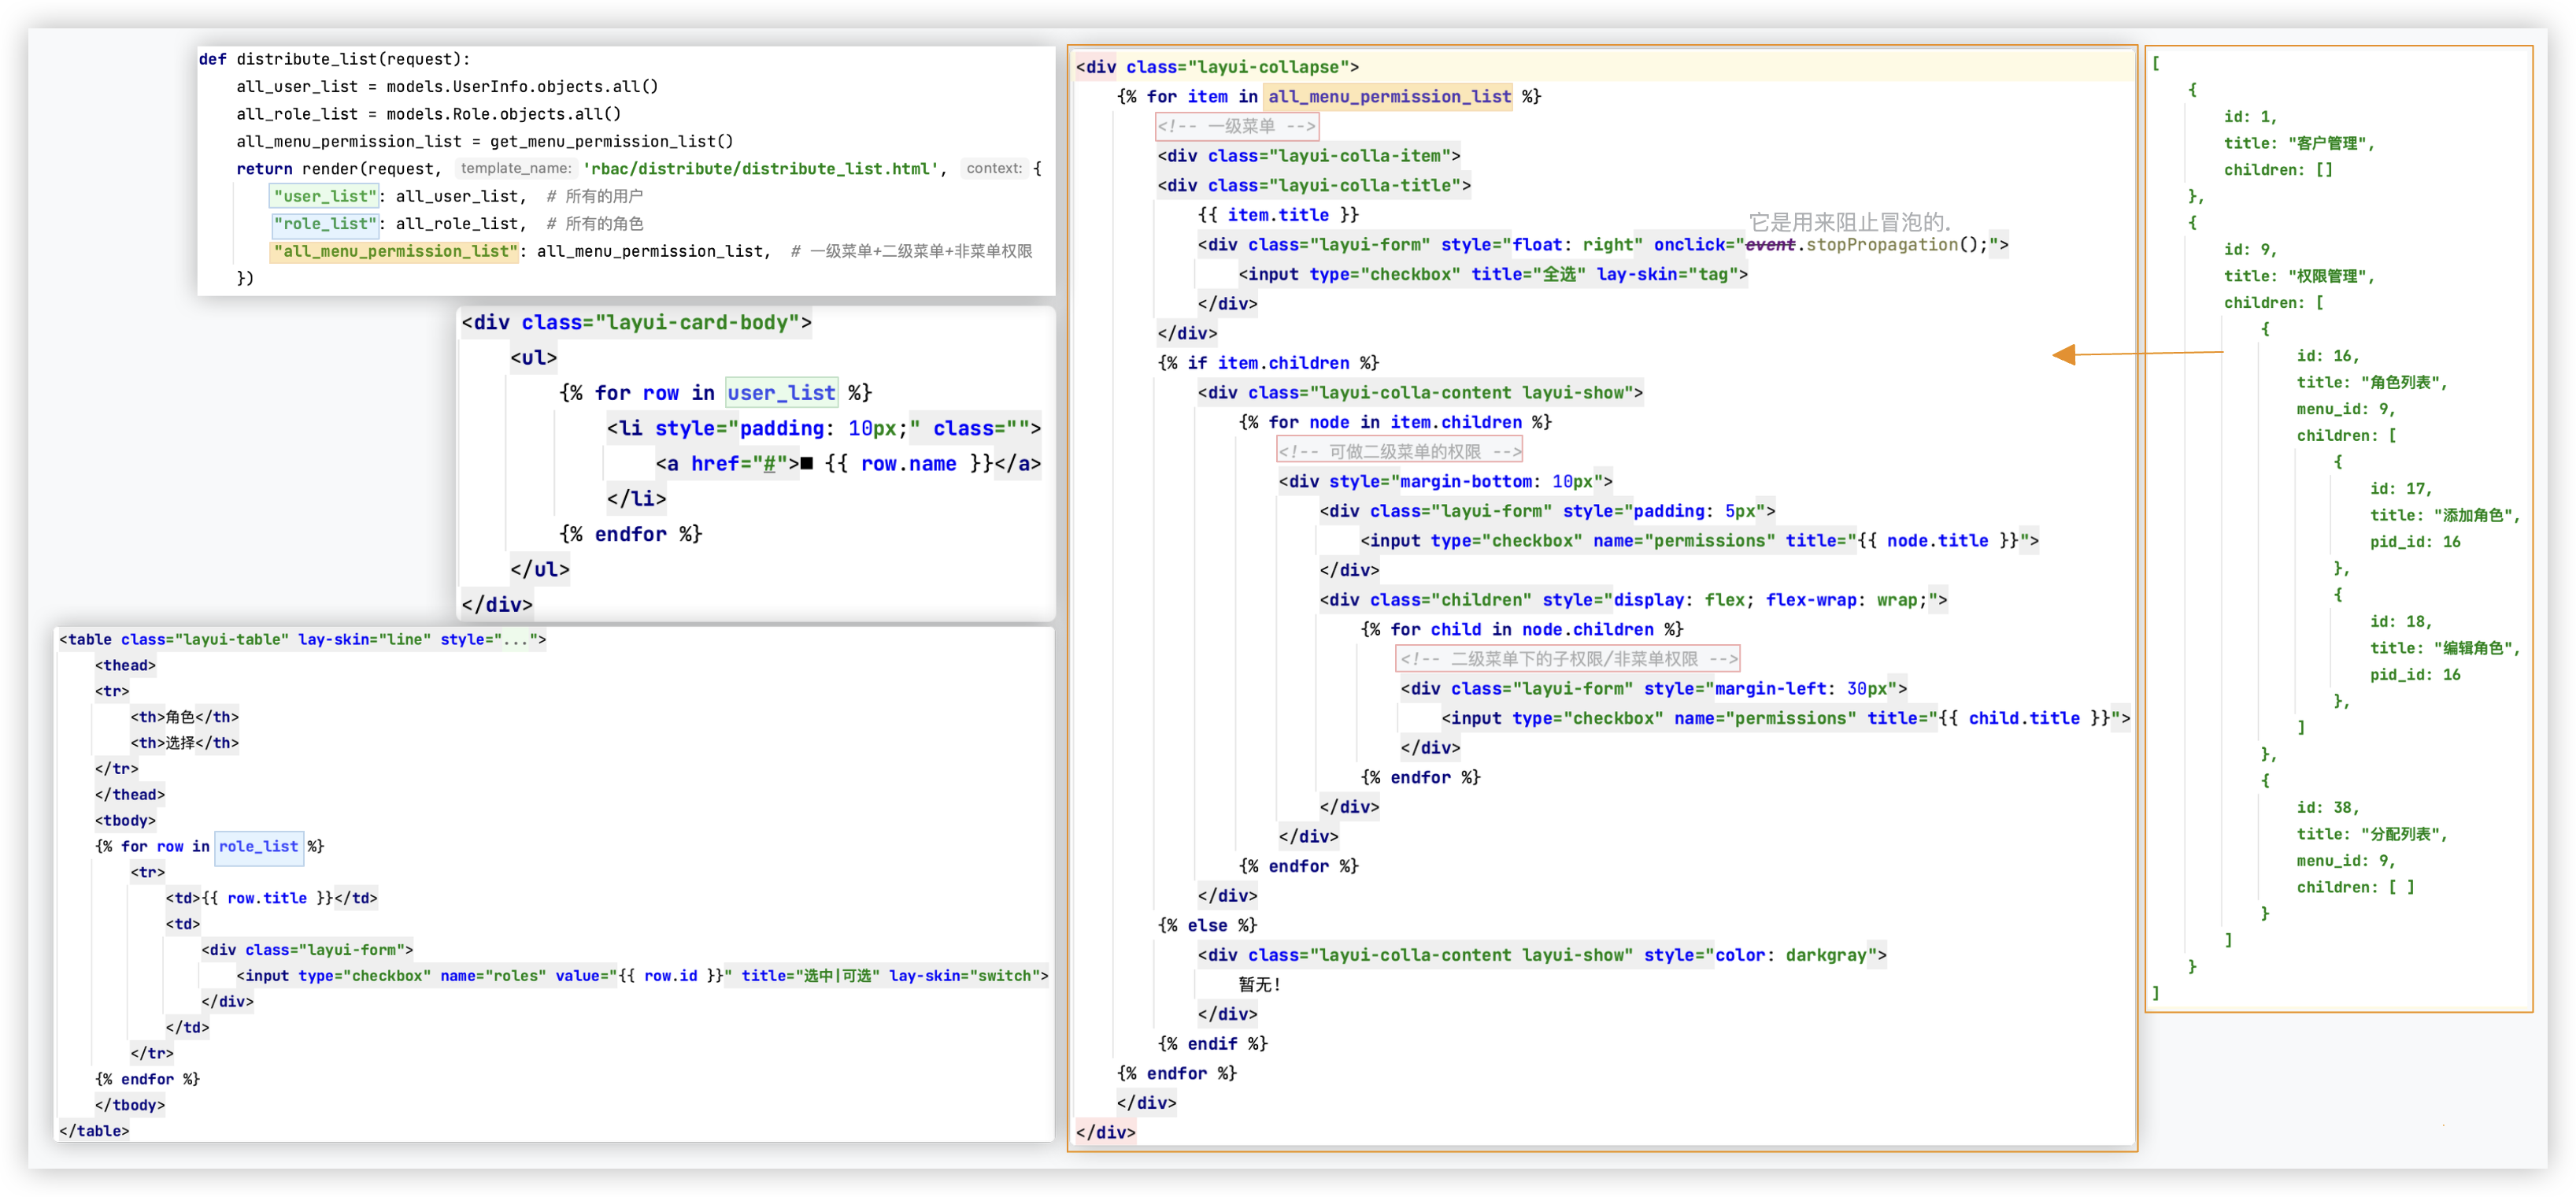The image size is (2576, 1197).
Task: Click the distribute_list function name
Action: (x=307, y=59)
